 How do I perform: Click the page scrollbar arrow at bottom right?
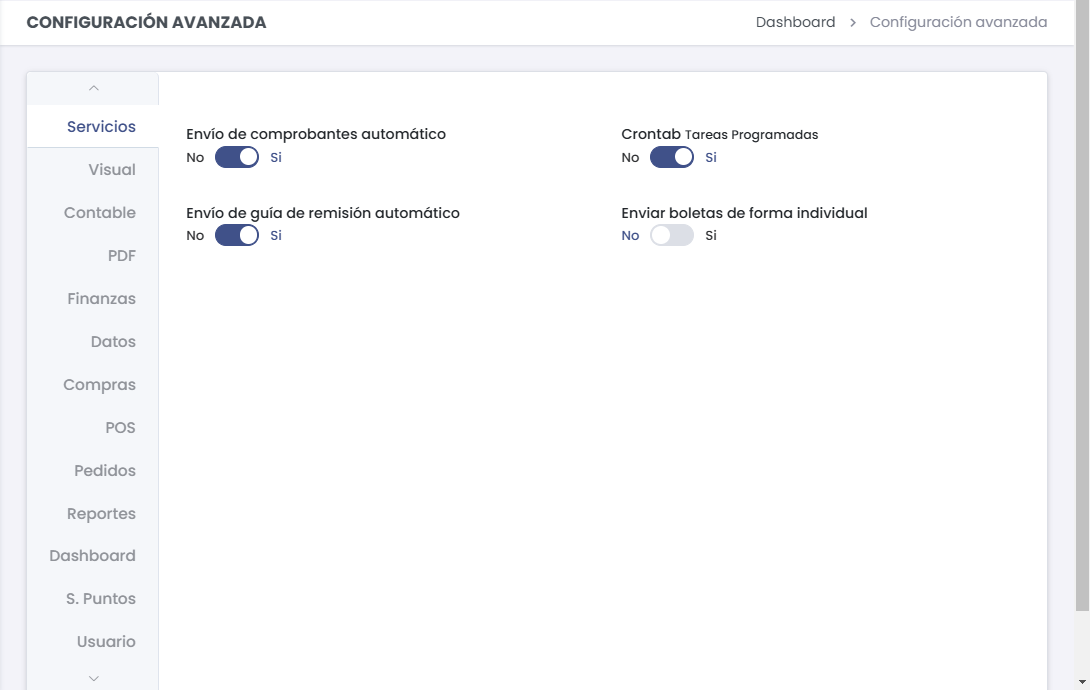[1083, 683]
